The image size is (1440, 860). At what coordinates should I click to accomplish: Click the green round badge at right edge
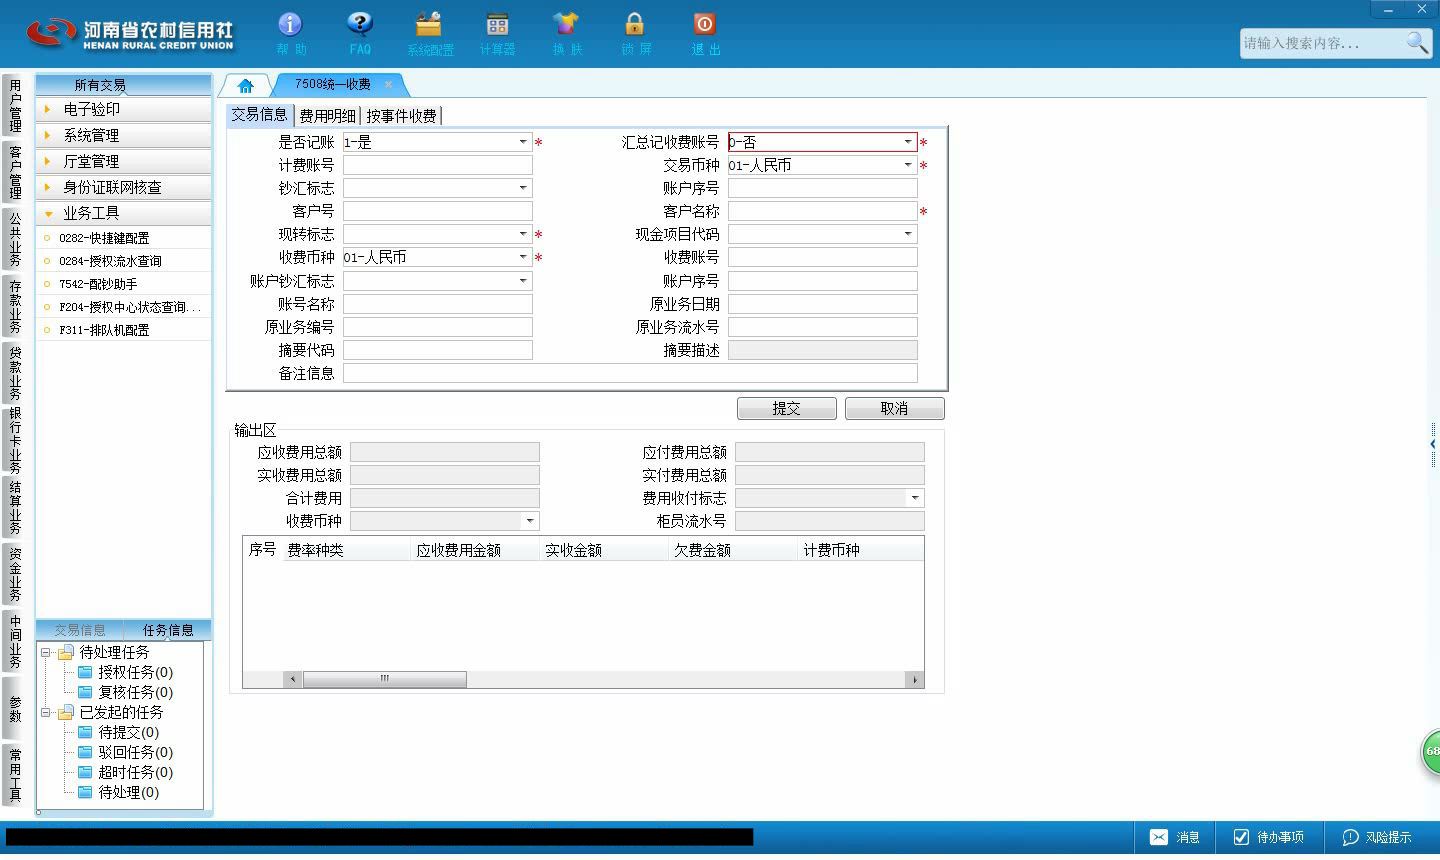click(x=1431, y=752)
